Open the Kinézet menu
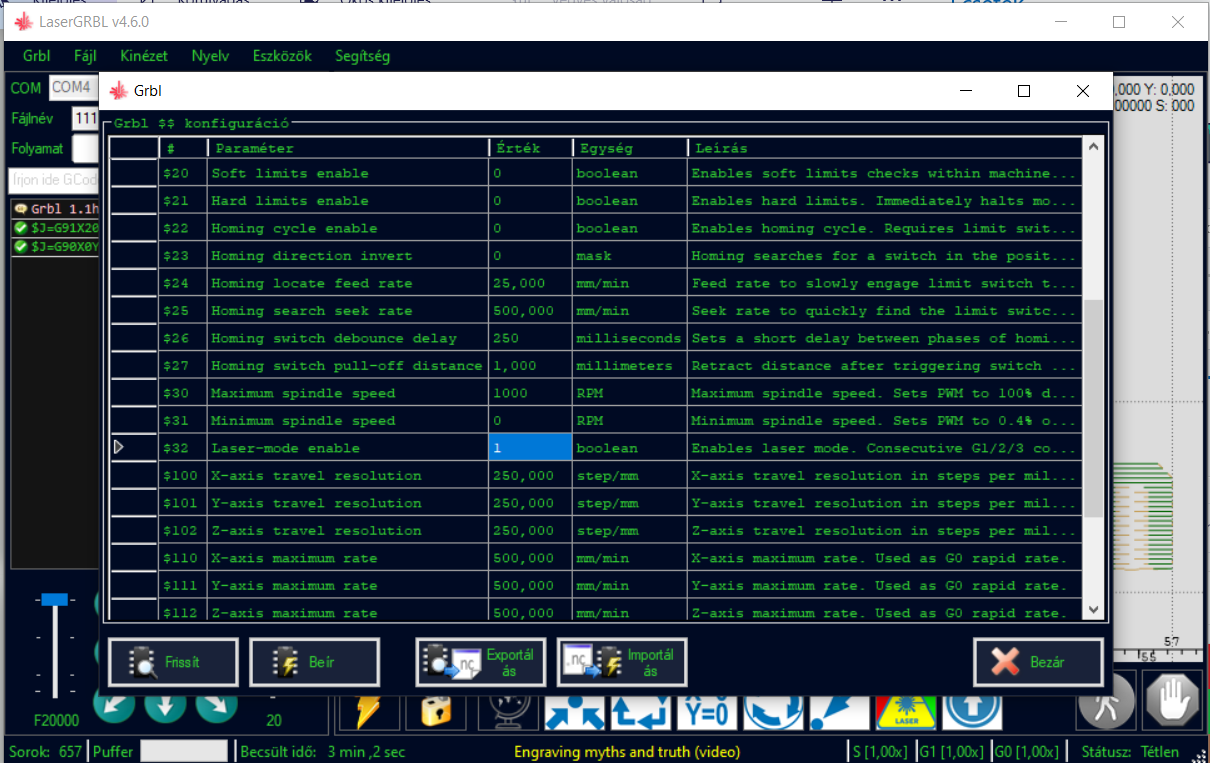Image resolution: width=1210 pixels, height=763 pixels. tap(144, 56)
